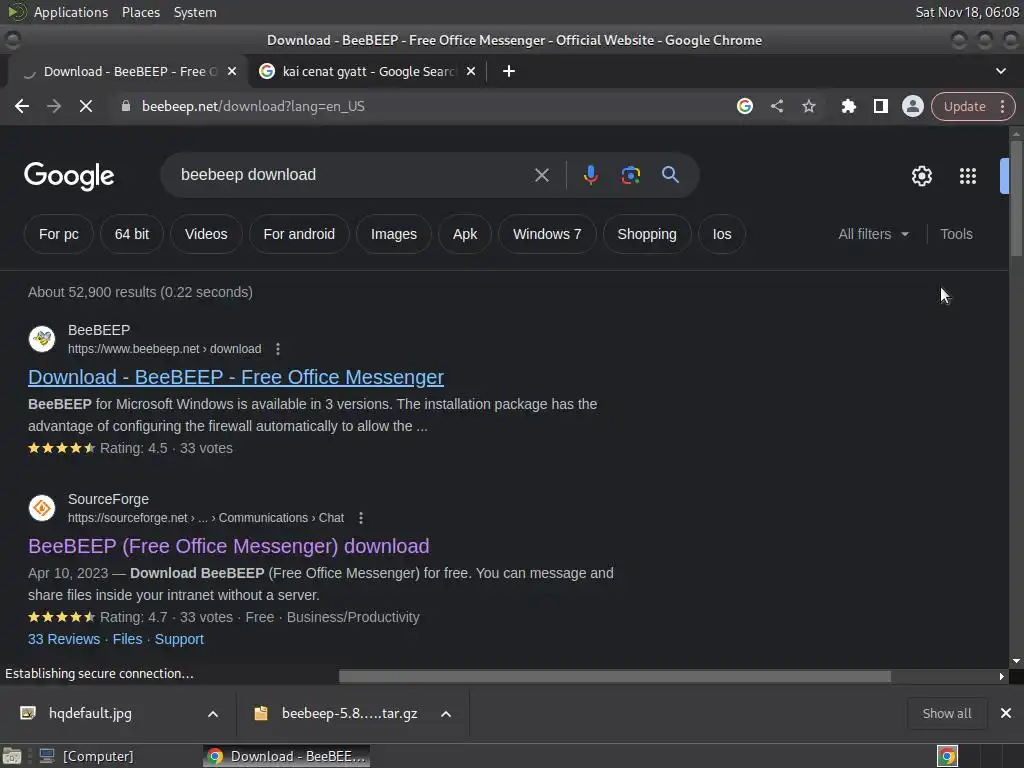The height and width of the screenshot is (768, 1024).
Task: Close the BeeBEEP Download tab
Action: [232, 71]
